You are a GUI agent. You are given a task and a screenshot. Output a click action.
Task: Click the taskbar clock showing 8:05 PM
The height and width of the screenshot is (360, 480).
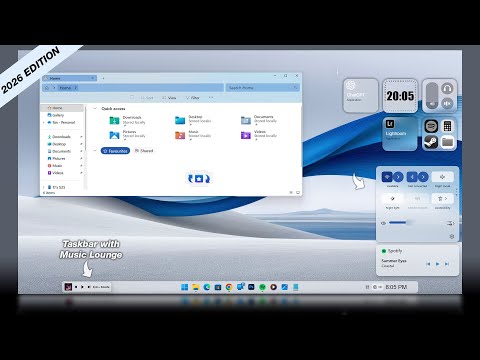point(396,287)
